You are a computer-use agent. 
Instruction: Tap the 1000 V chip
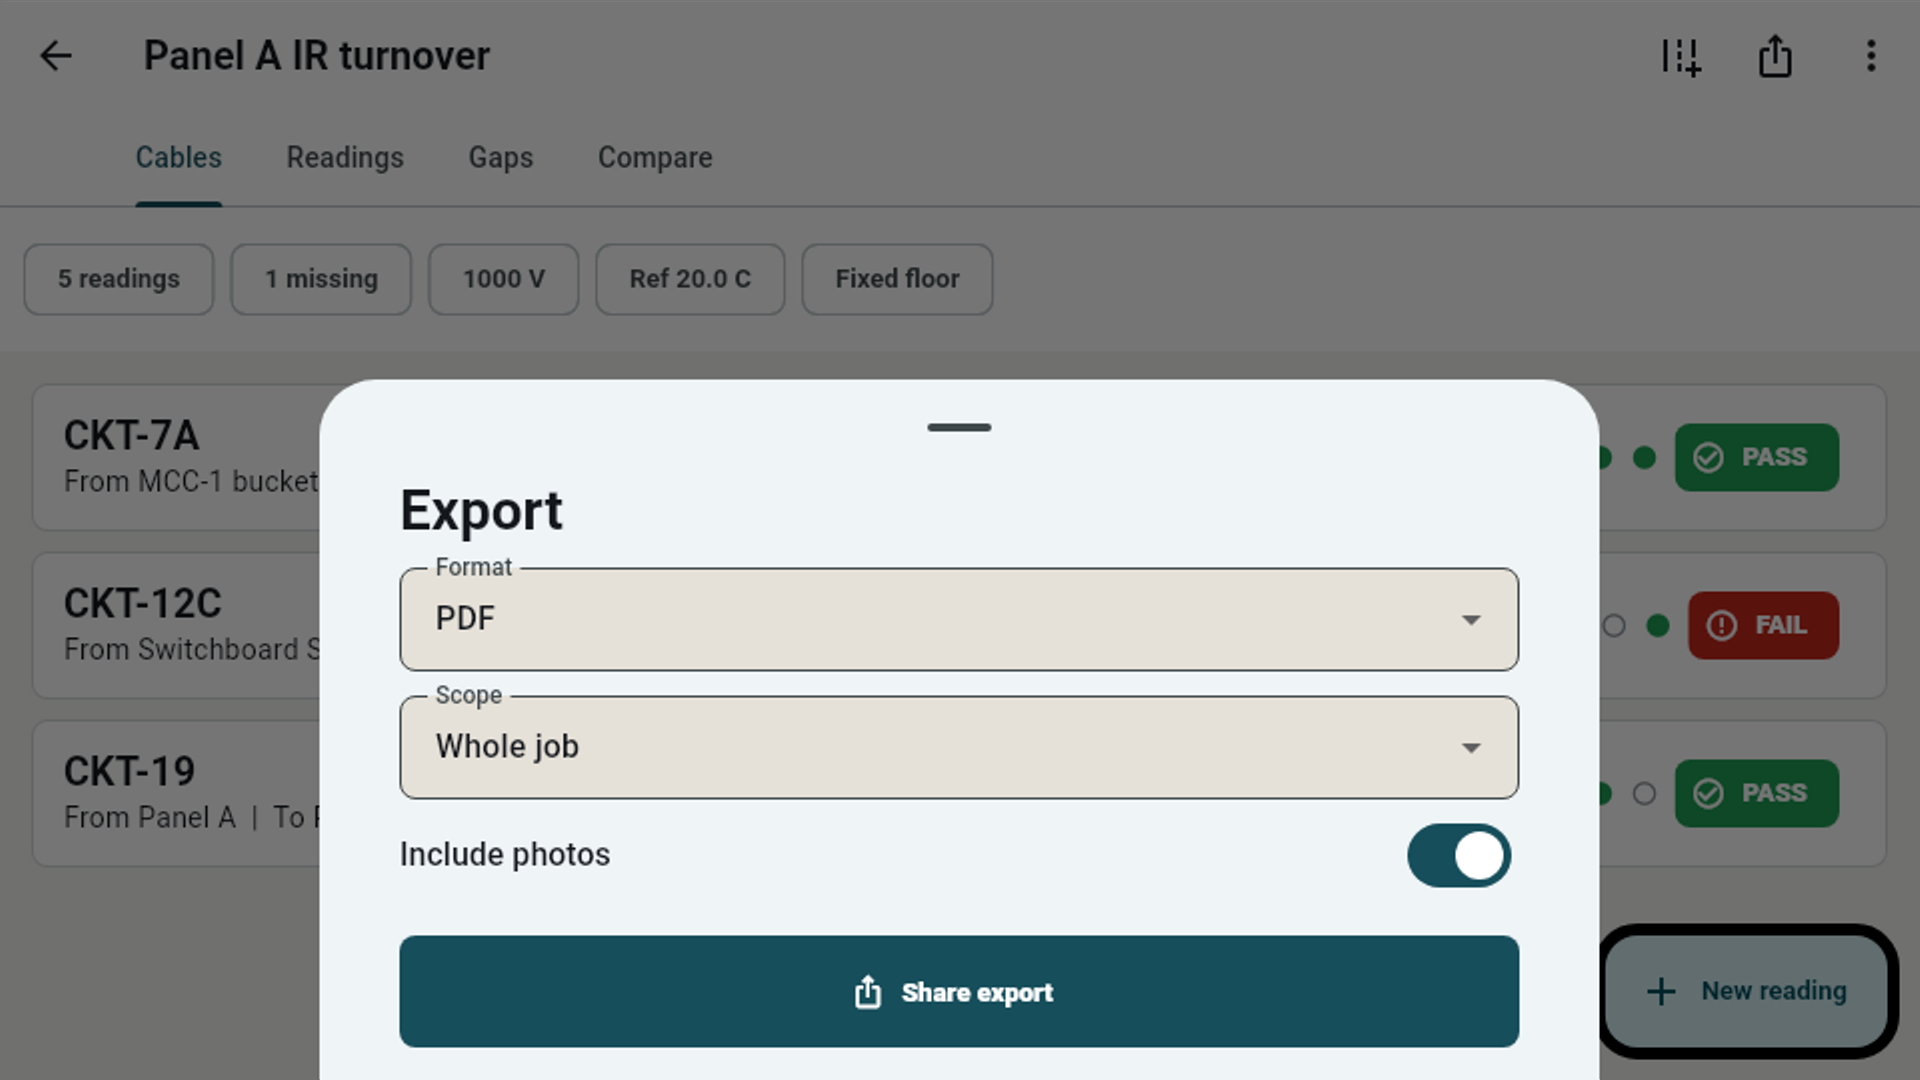point(504,279)
